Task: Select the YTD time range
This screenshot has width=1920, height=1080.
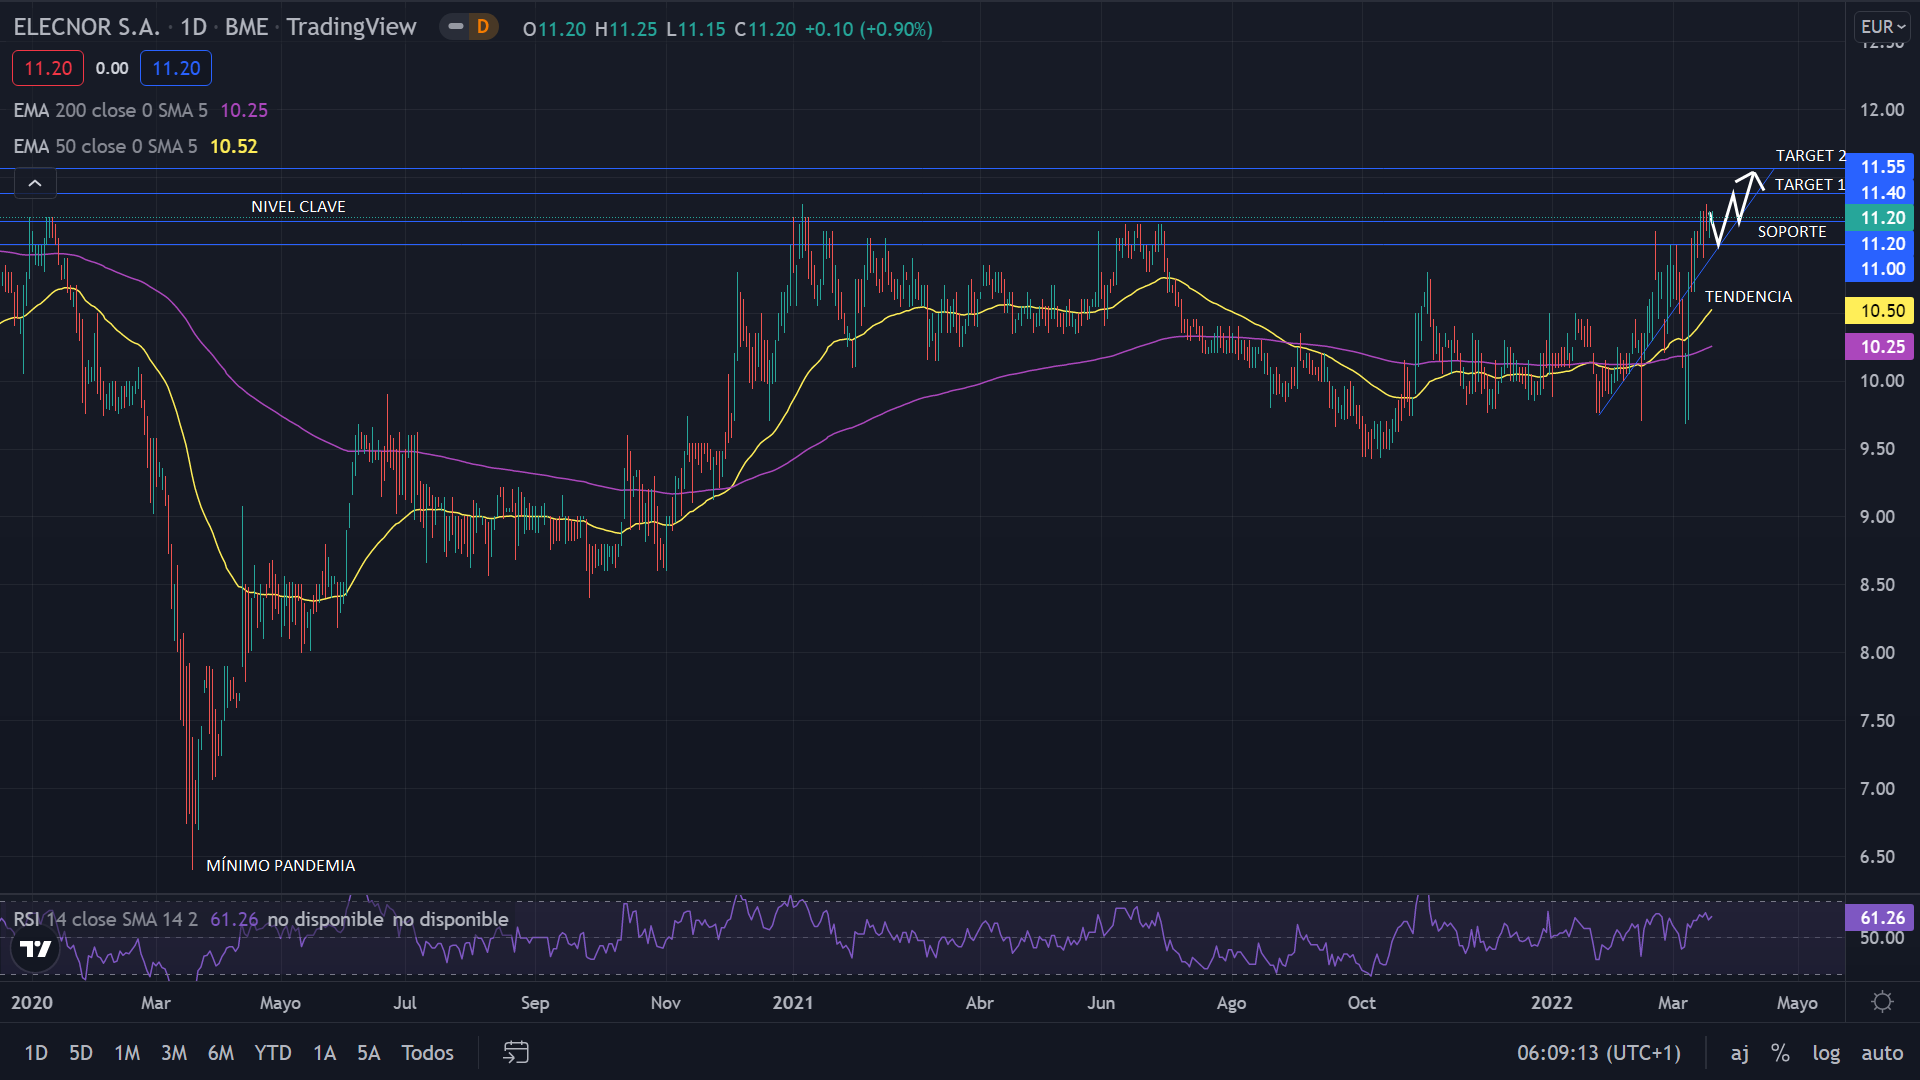Action: click(272, 1052)
